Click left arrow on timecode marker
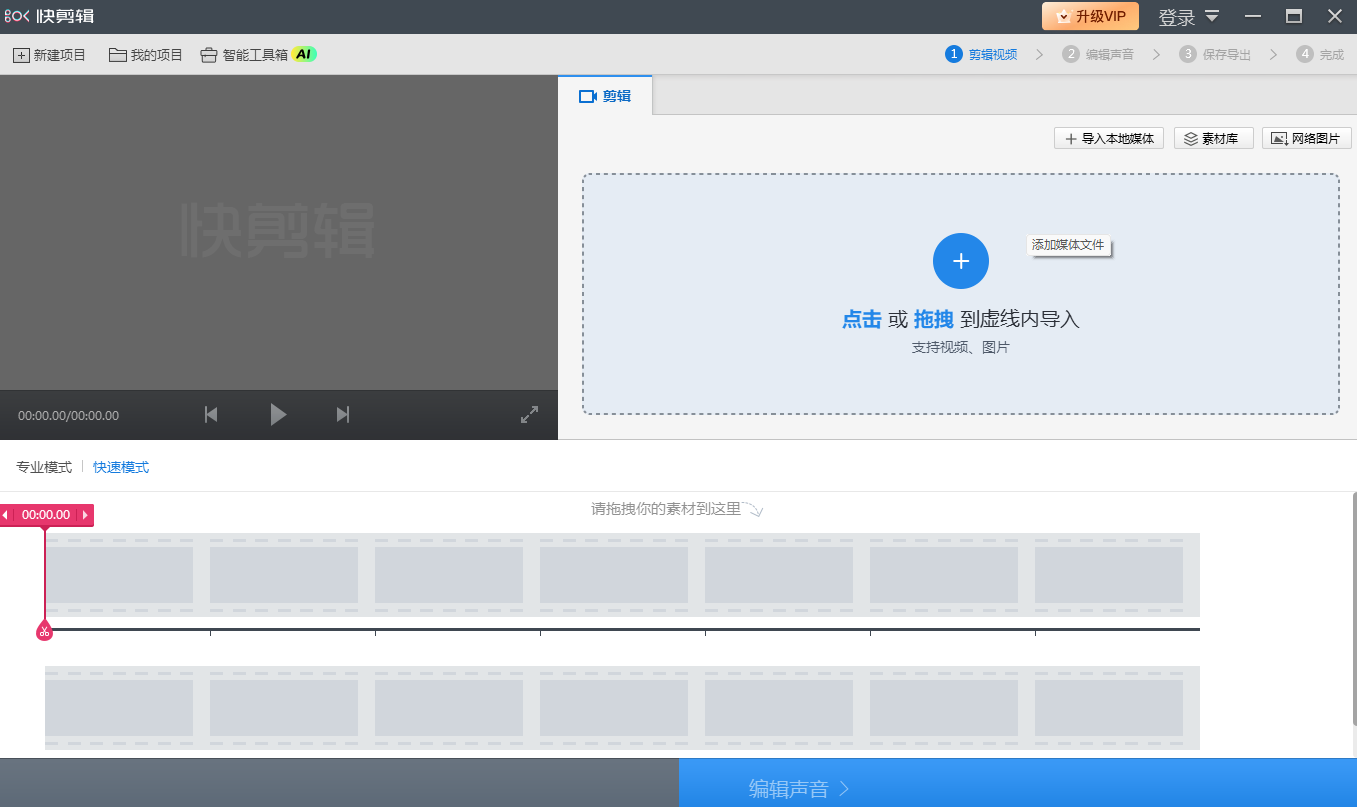 click(6, 515)
